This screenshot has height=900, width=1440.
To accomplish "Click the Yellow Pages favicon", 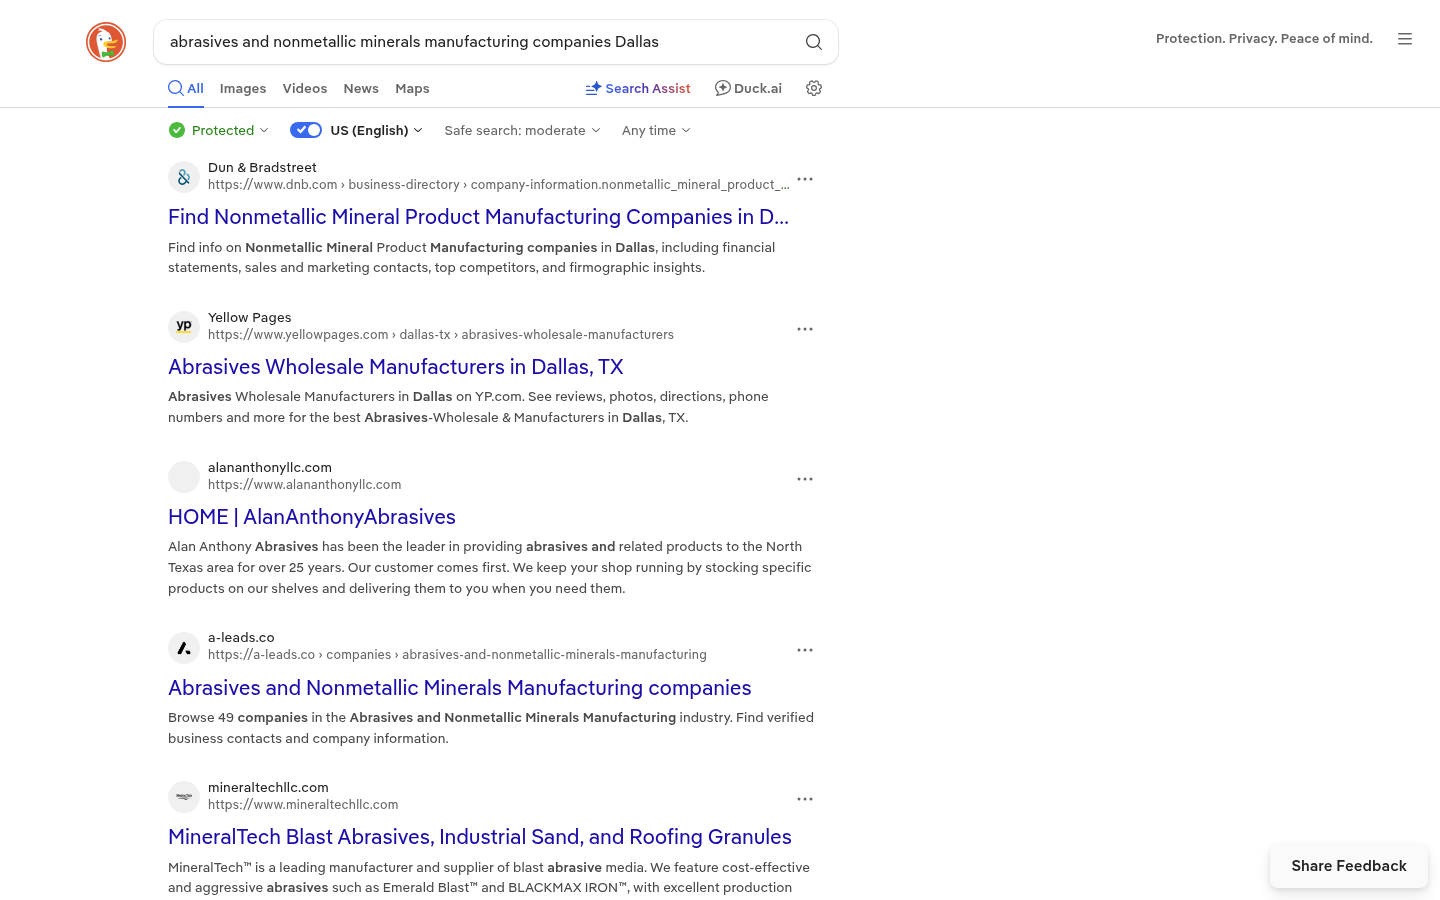I will pos(184,327).
